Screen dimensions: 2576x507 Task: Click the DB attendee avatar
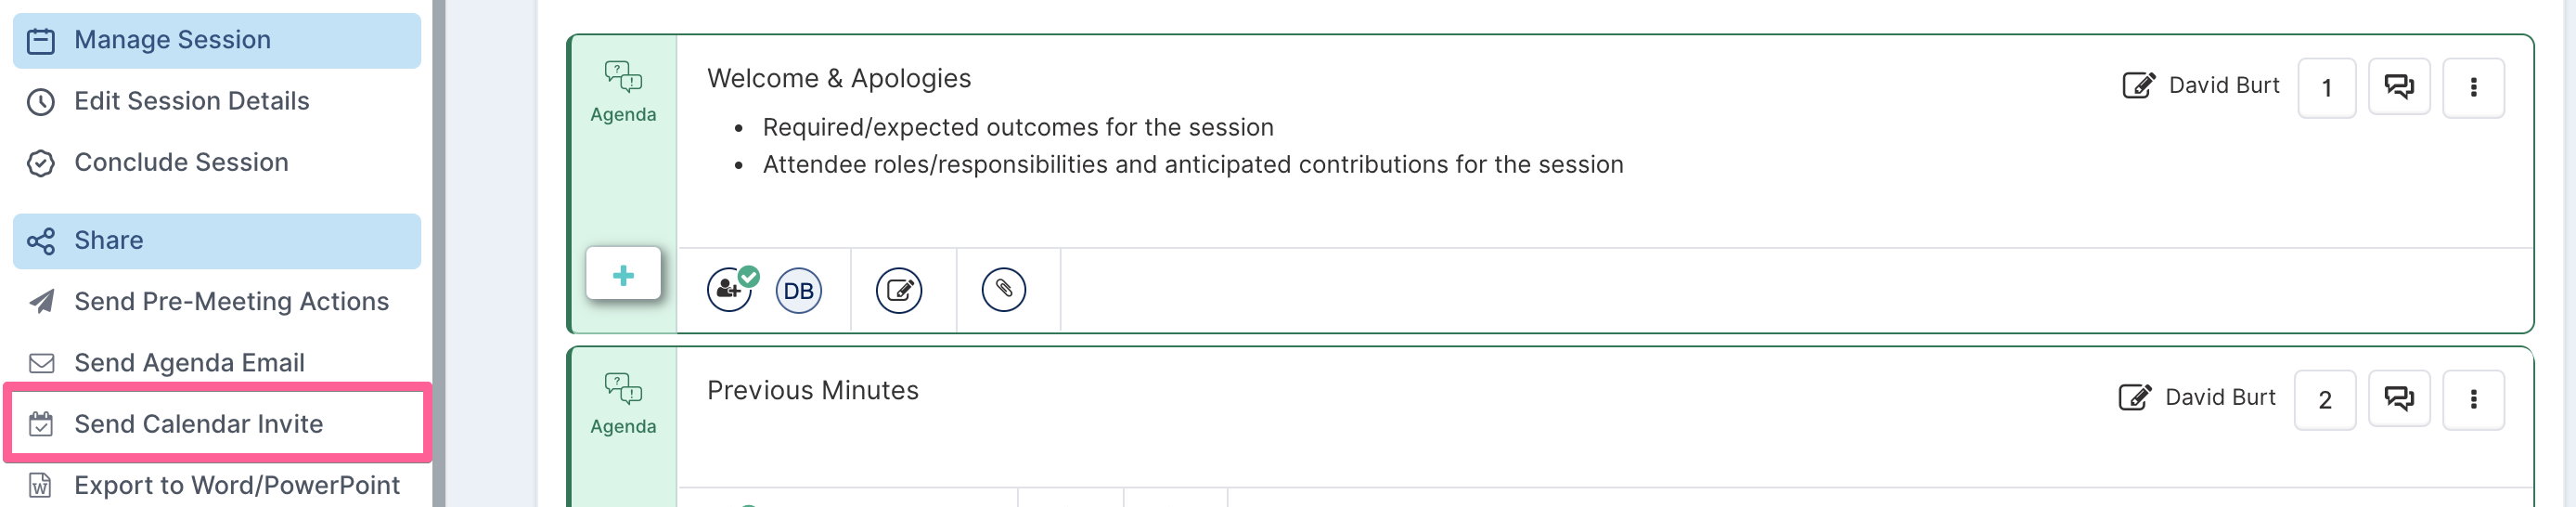(x=798, y=291)
